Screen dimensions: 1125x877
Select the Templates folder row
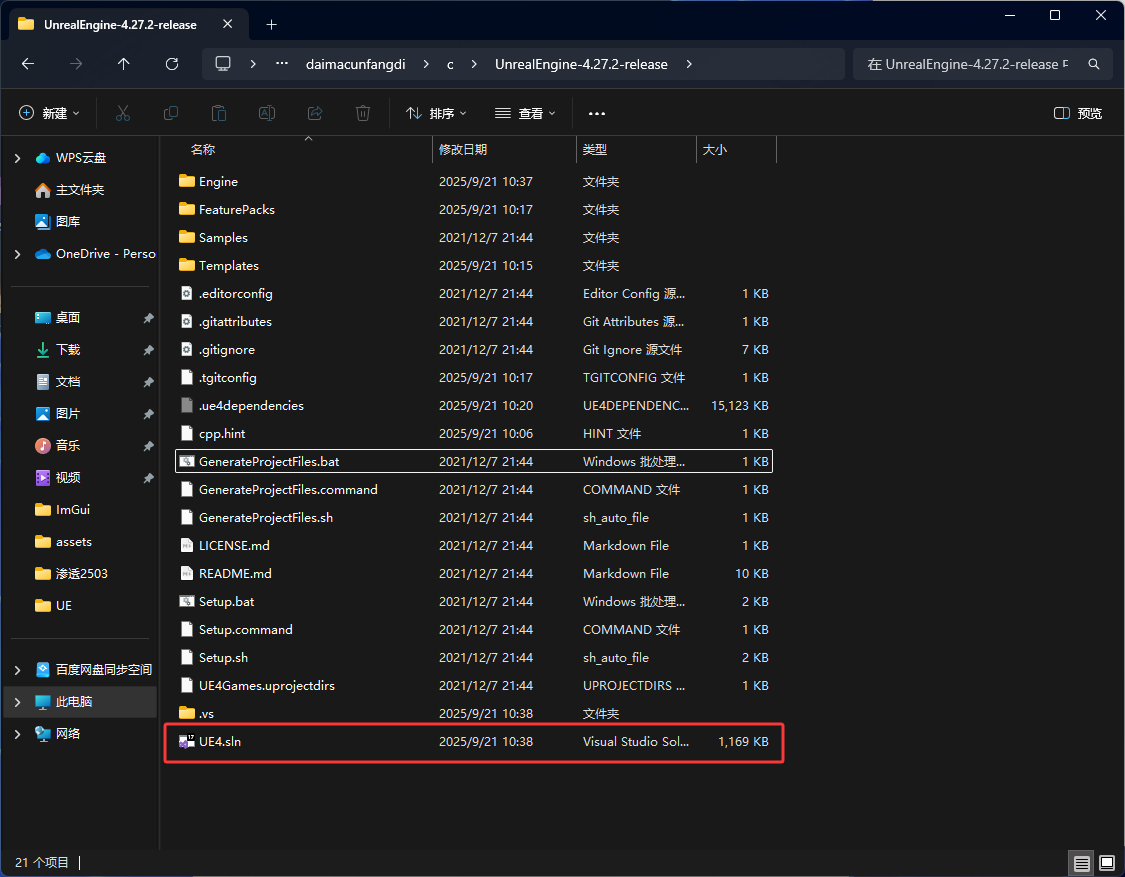pos(474,266)
